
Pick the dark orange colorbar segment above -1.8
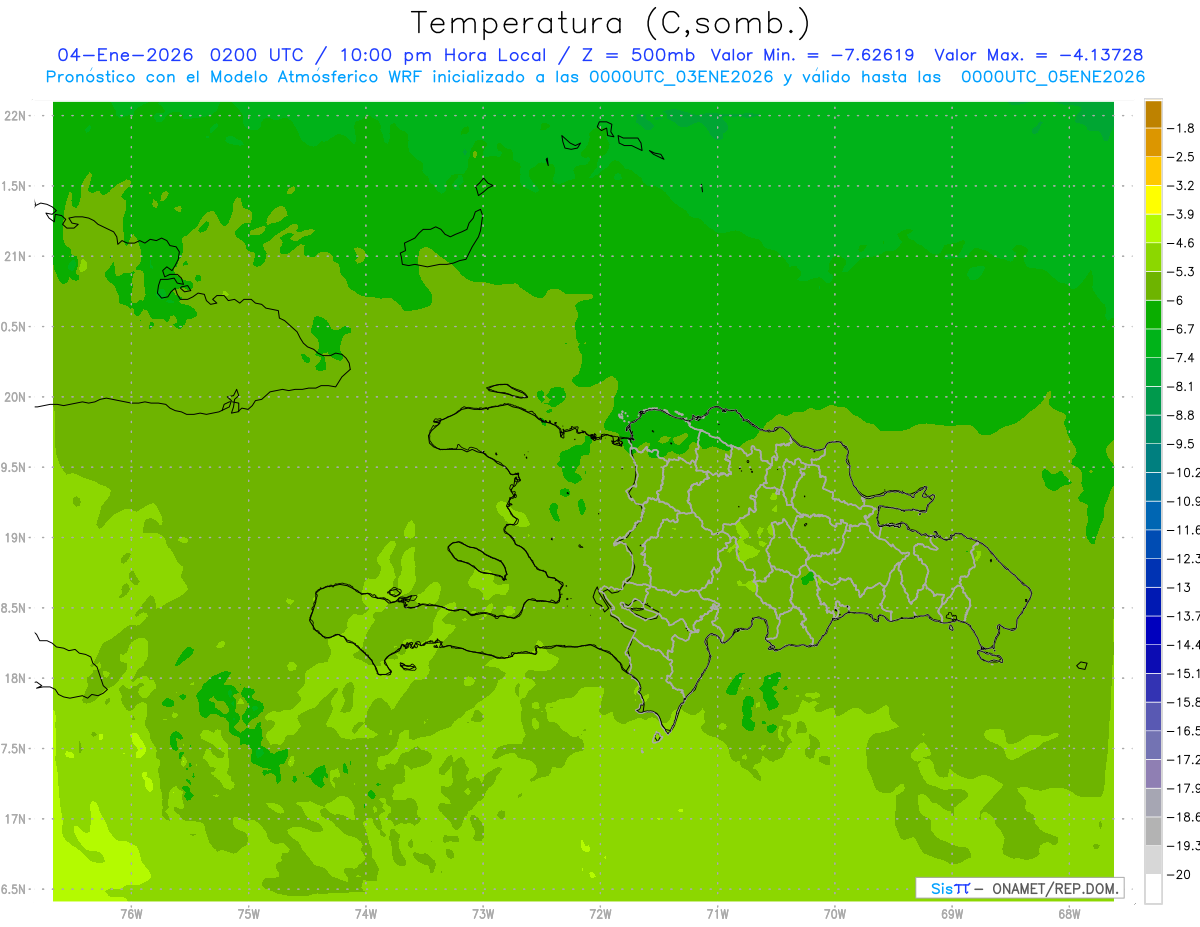click(x=1153, y=114)
